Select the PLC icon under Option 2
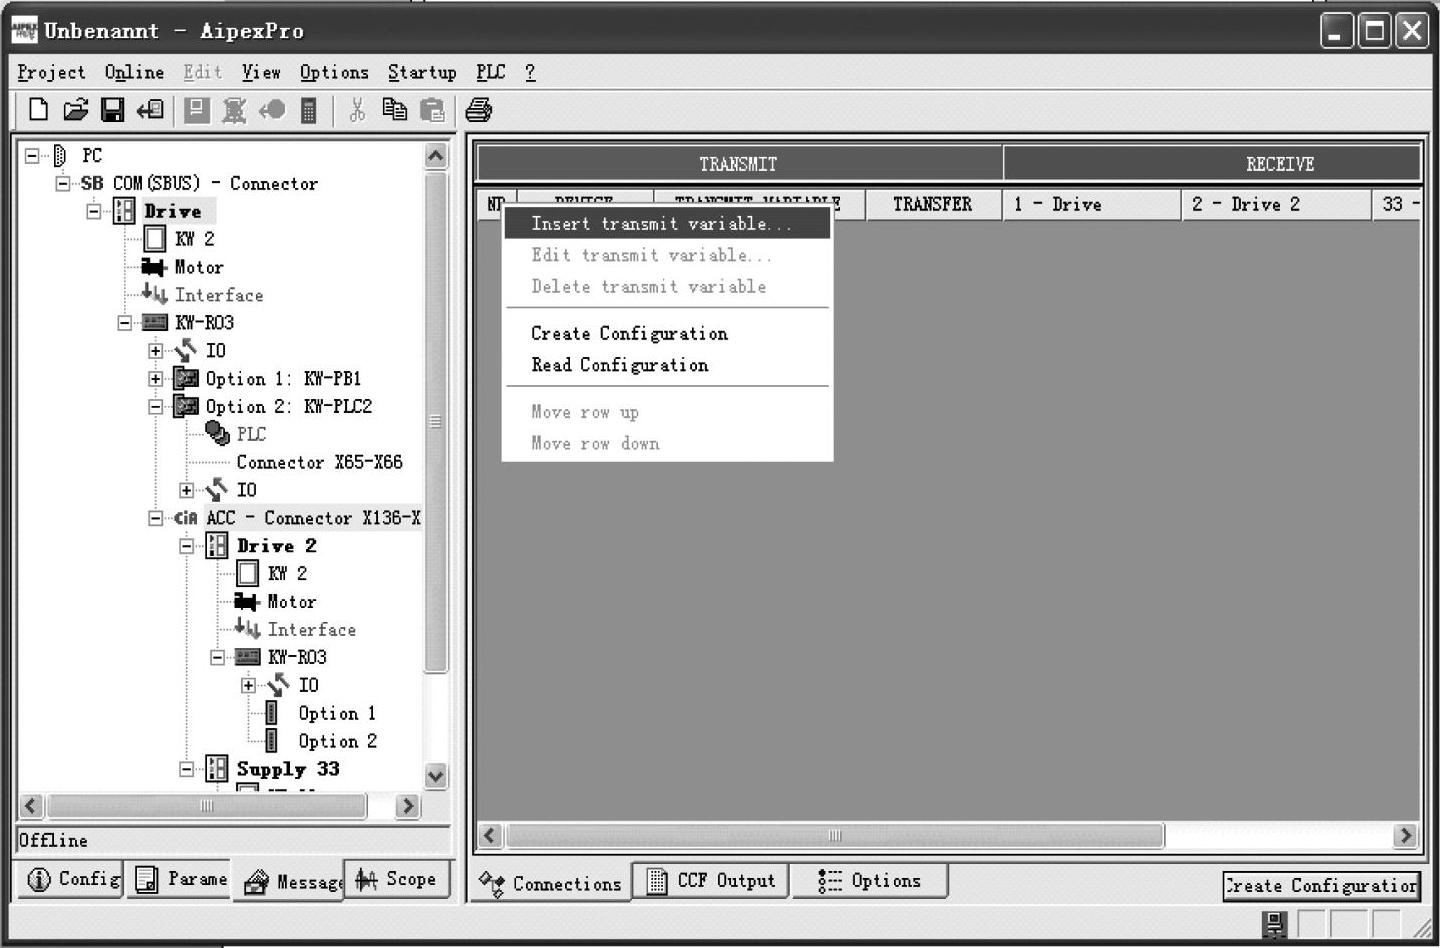Image resolution: width=1440 pixels, height=948 pixels. [217, 433]
